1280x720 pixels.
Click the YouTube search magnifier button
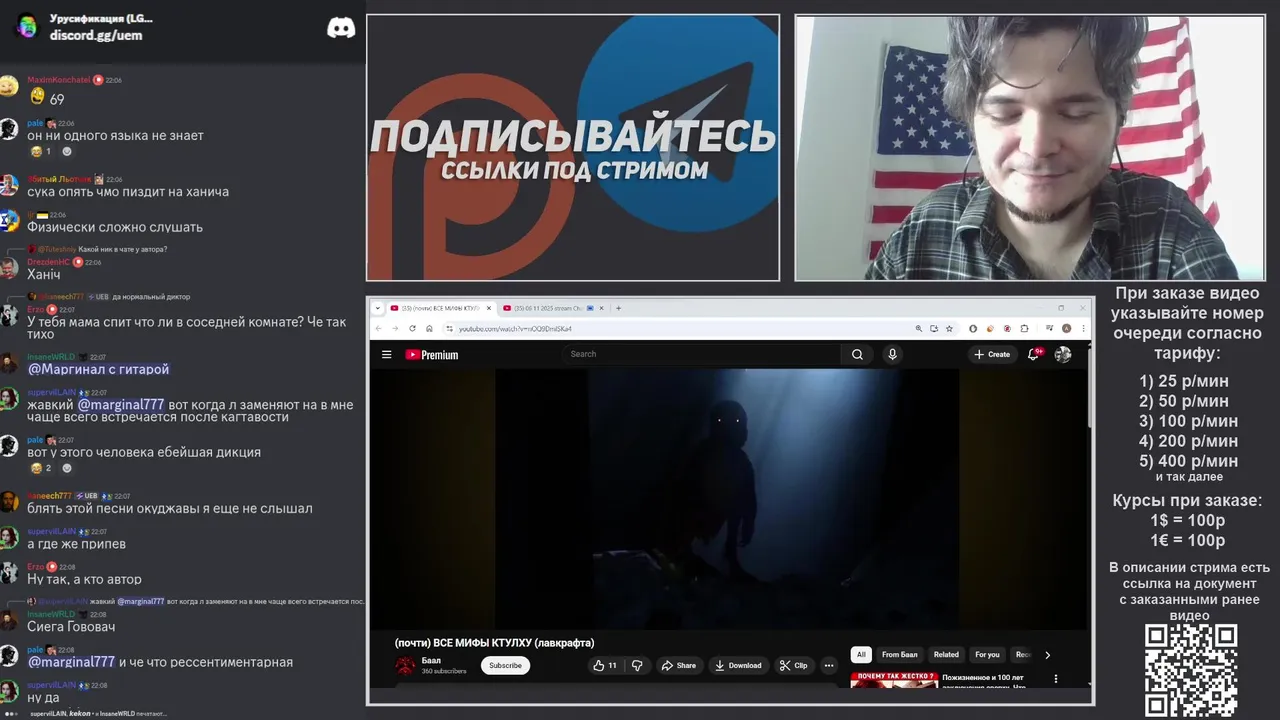(857, 354)
